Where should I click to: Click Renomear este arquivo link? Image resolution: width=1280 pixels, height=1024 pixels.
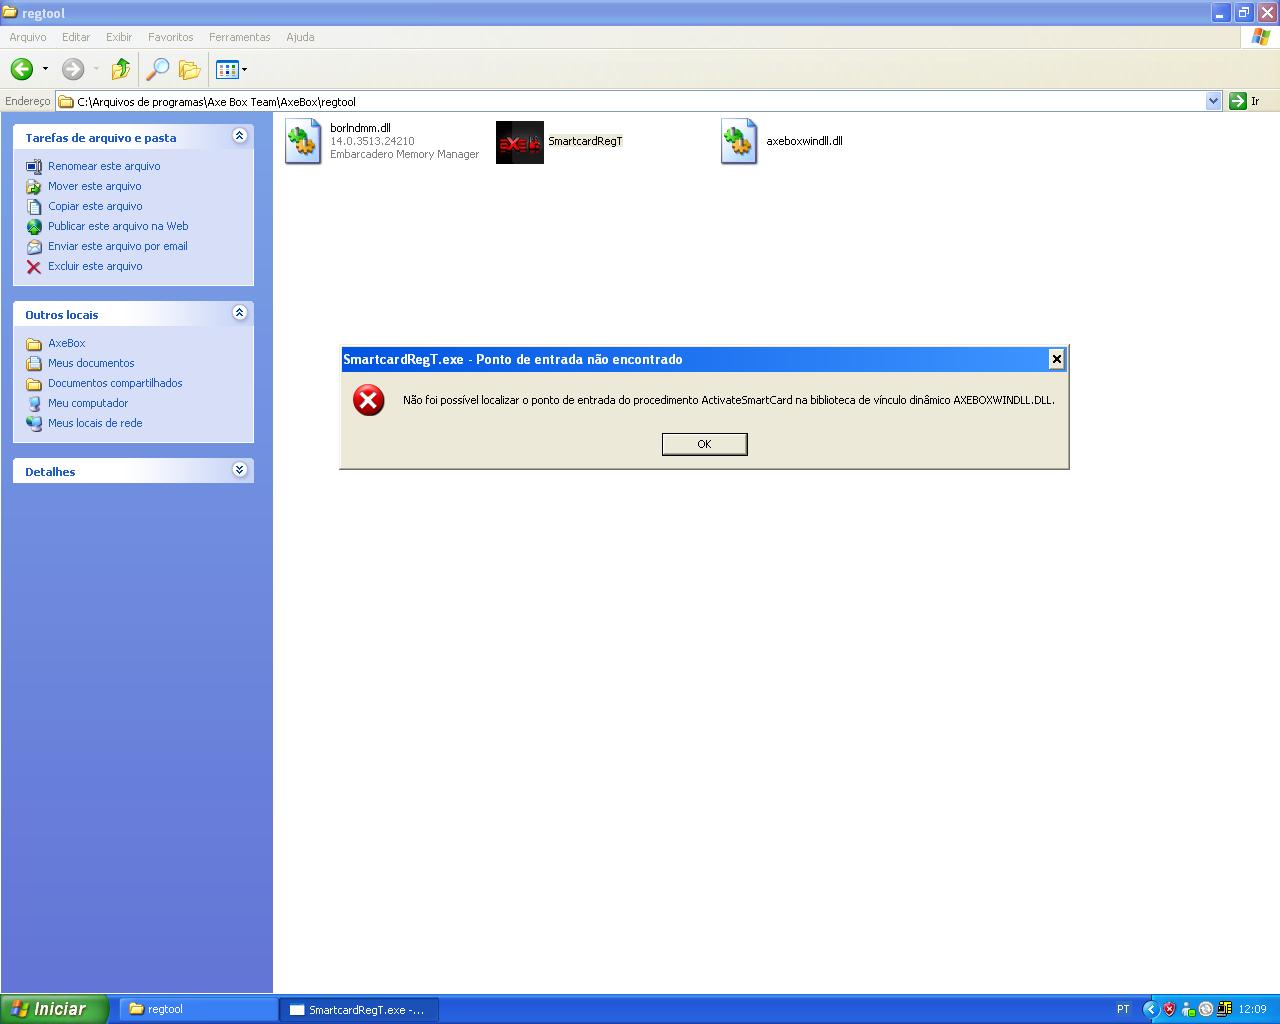pos(104,166)
